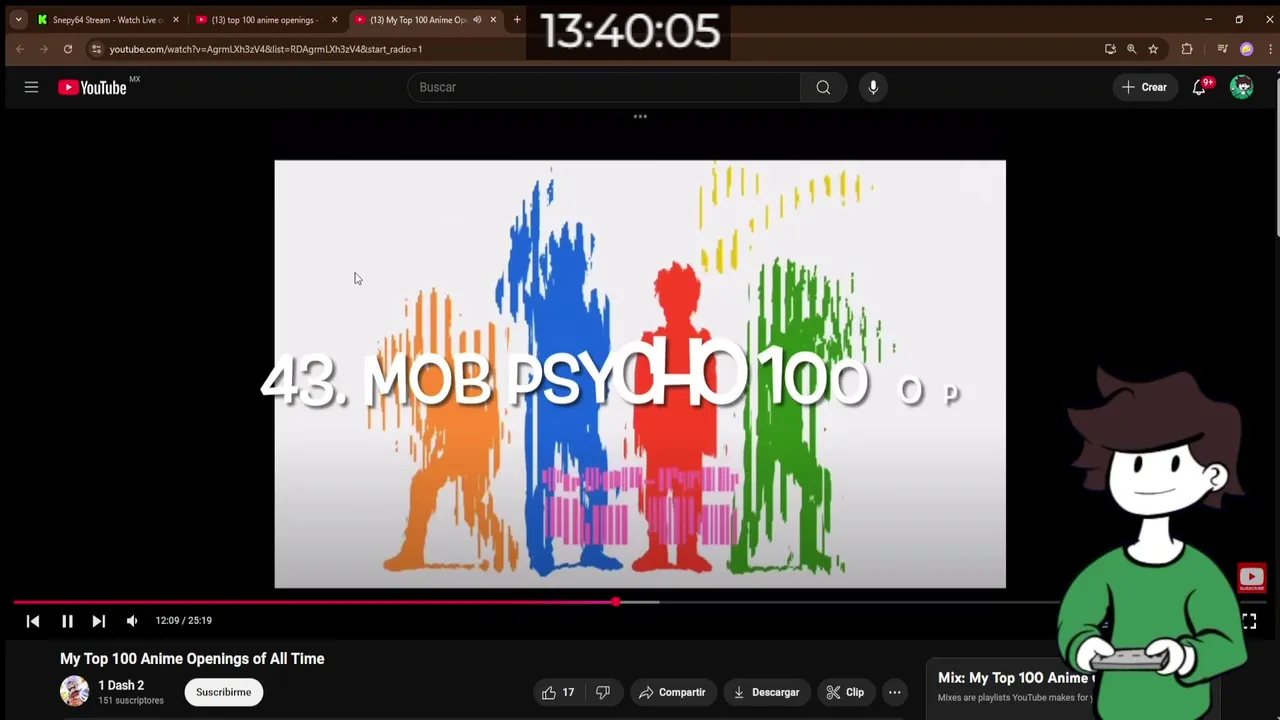This screenshot has height=720, width=1280.
Task: Close the Snepy64 Stream tab
Action: [x=176, y=20]
